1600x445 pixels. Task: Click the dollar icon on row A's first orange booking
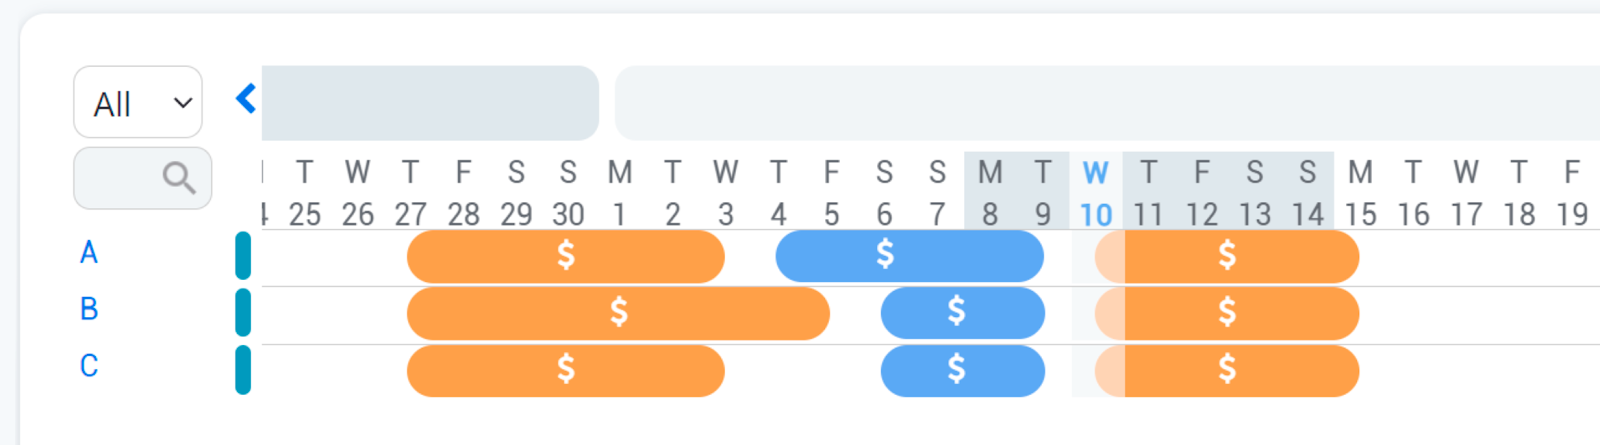click(566, 255)
